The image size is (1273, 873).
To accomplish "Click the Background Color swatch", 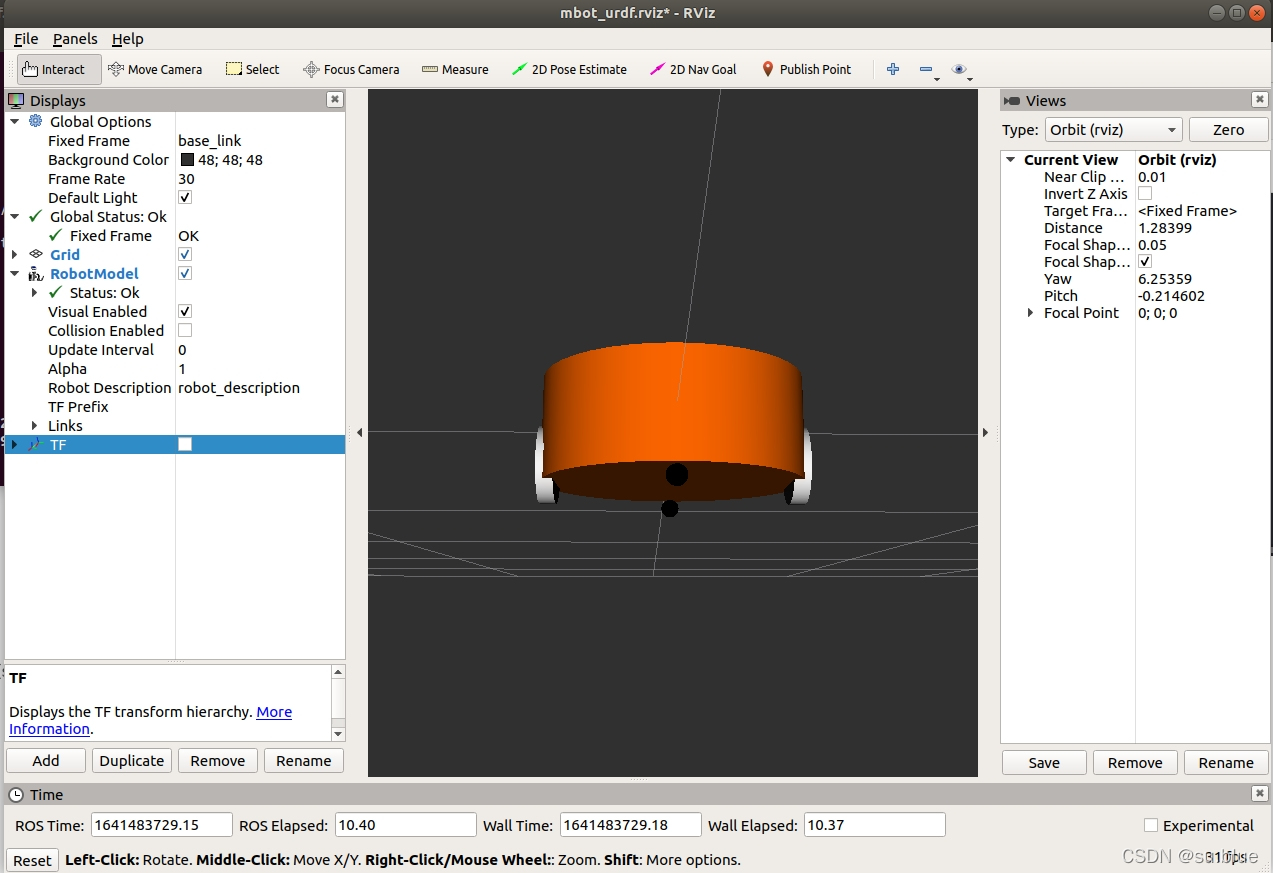I will tap(187, 160).
